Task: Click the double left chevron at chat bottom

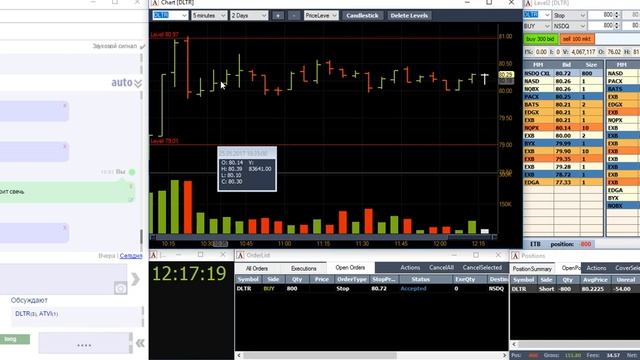Action: [x=140, y=342]
